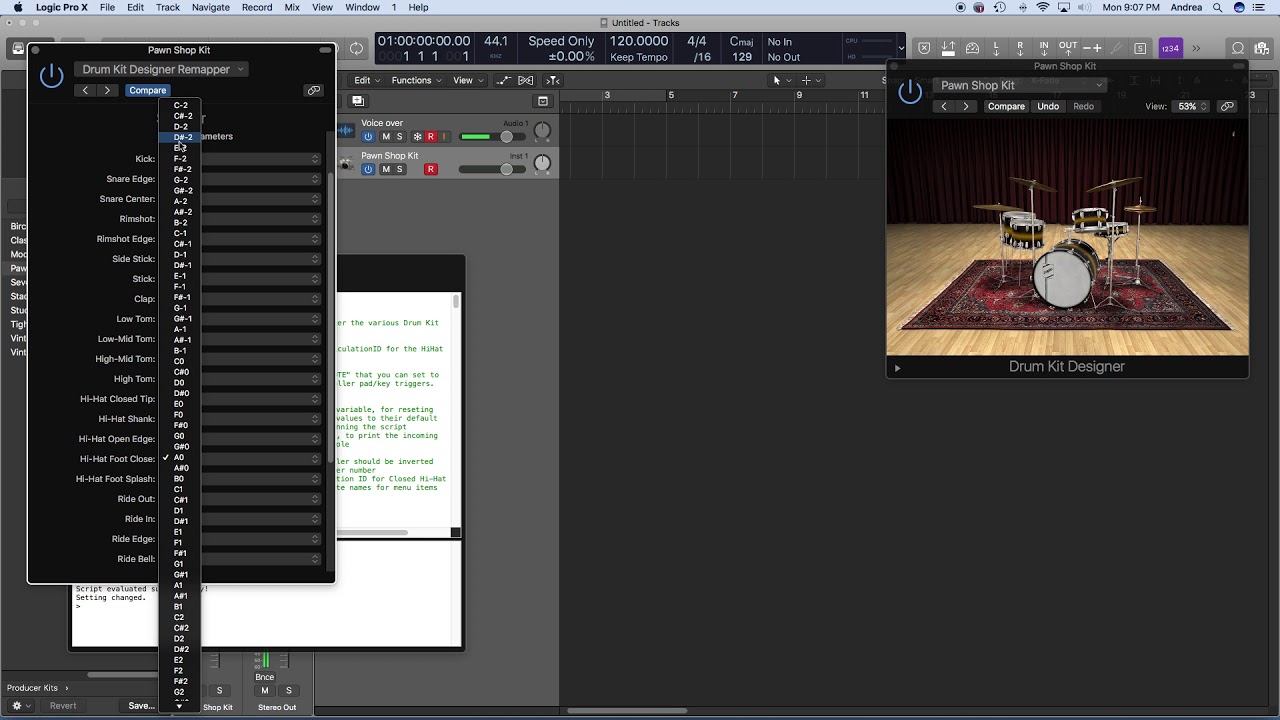This screenshot has width=1280, height=720.
Task: Open the Hi-Hat Open Edge note dropdown
Action: point(240,439)
